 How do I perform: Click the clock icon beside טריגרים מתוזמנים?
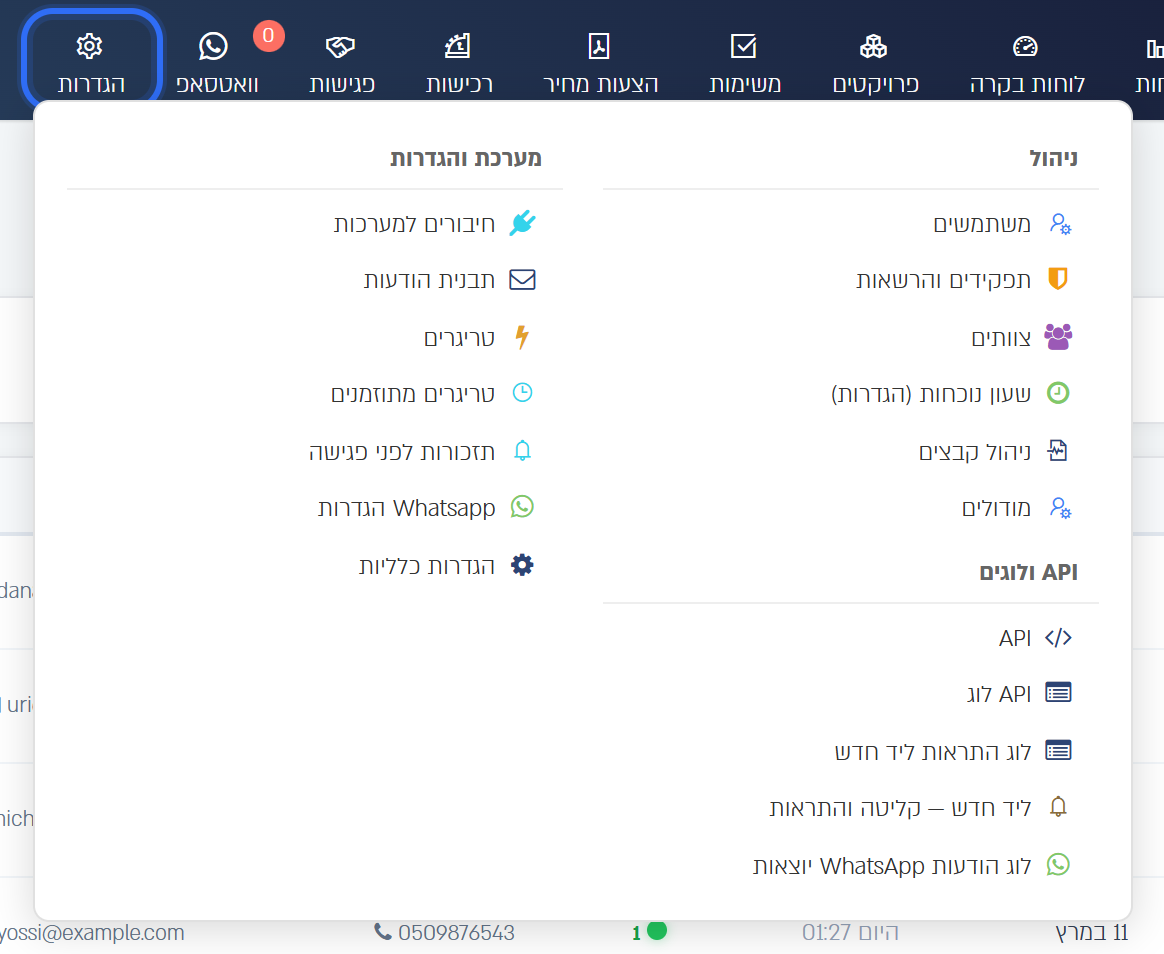click(x=523, y=393)
